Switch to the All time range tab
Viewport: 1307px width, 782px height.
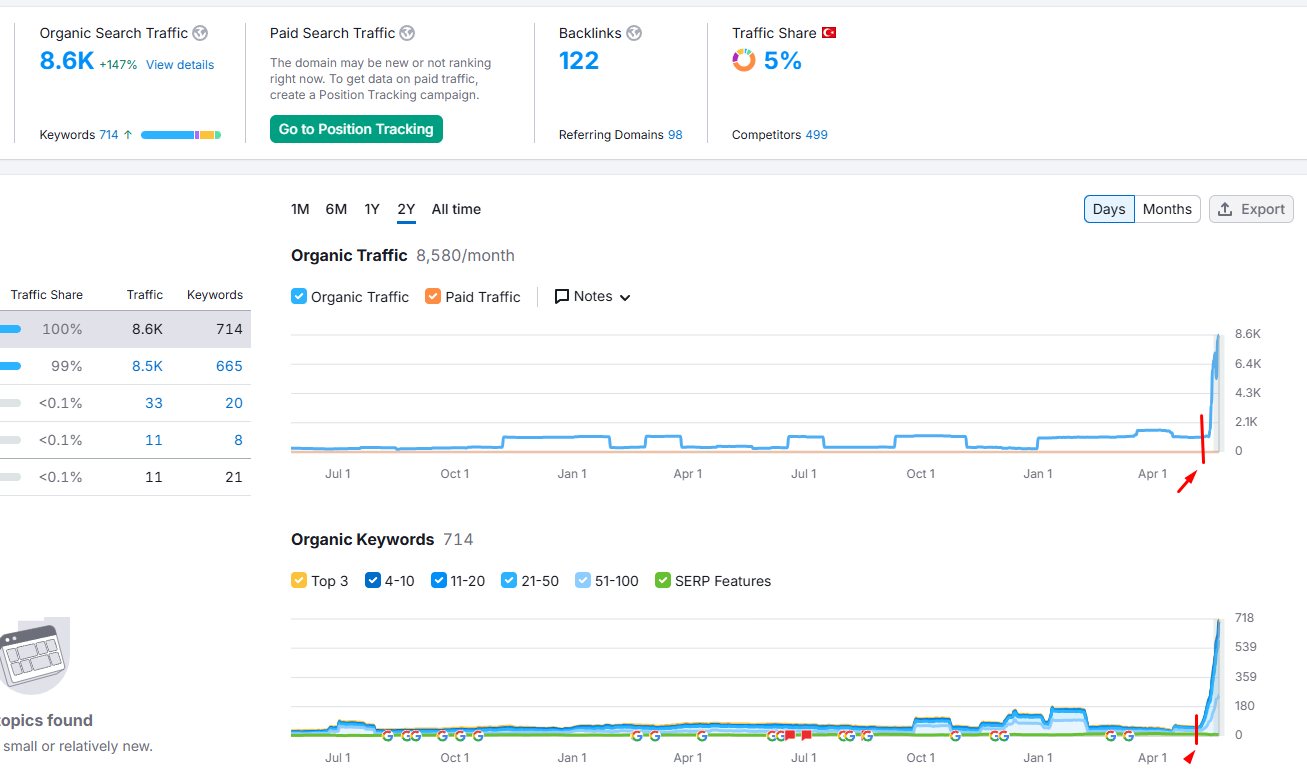pyautogui.click(x=456, y=209)
